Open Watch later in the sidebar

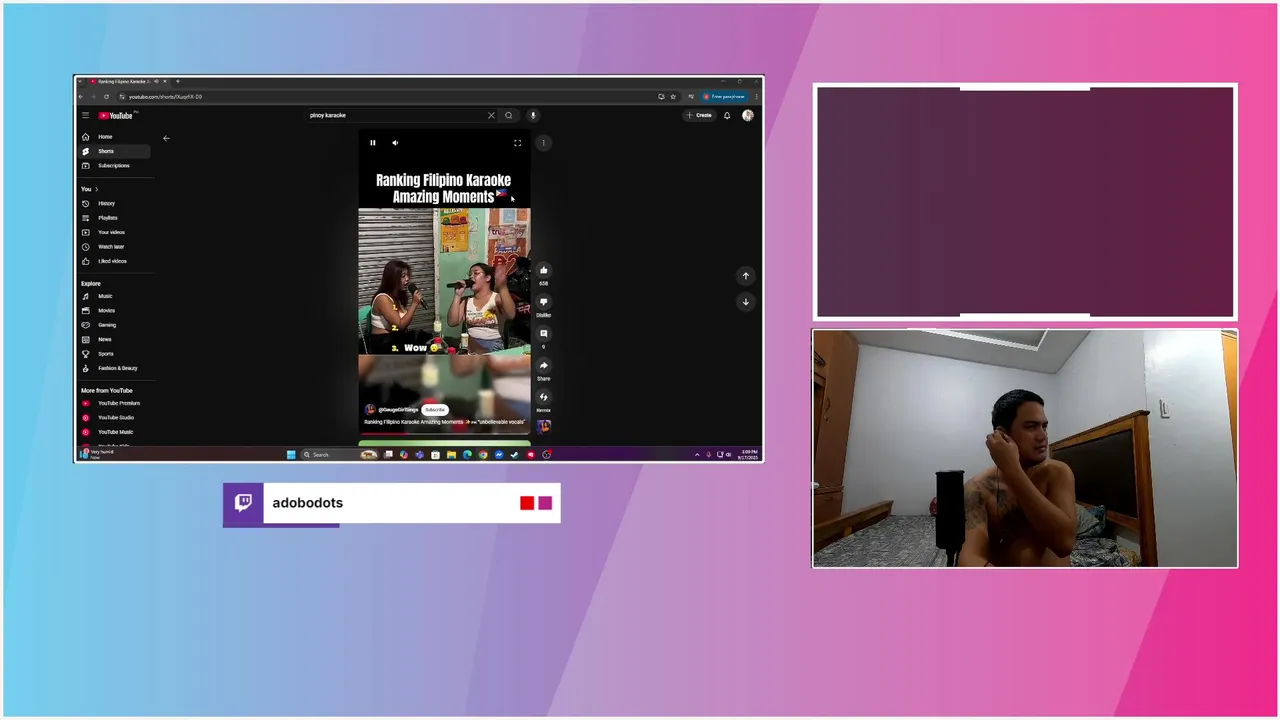(x=114, y=247)
